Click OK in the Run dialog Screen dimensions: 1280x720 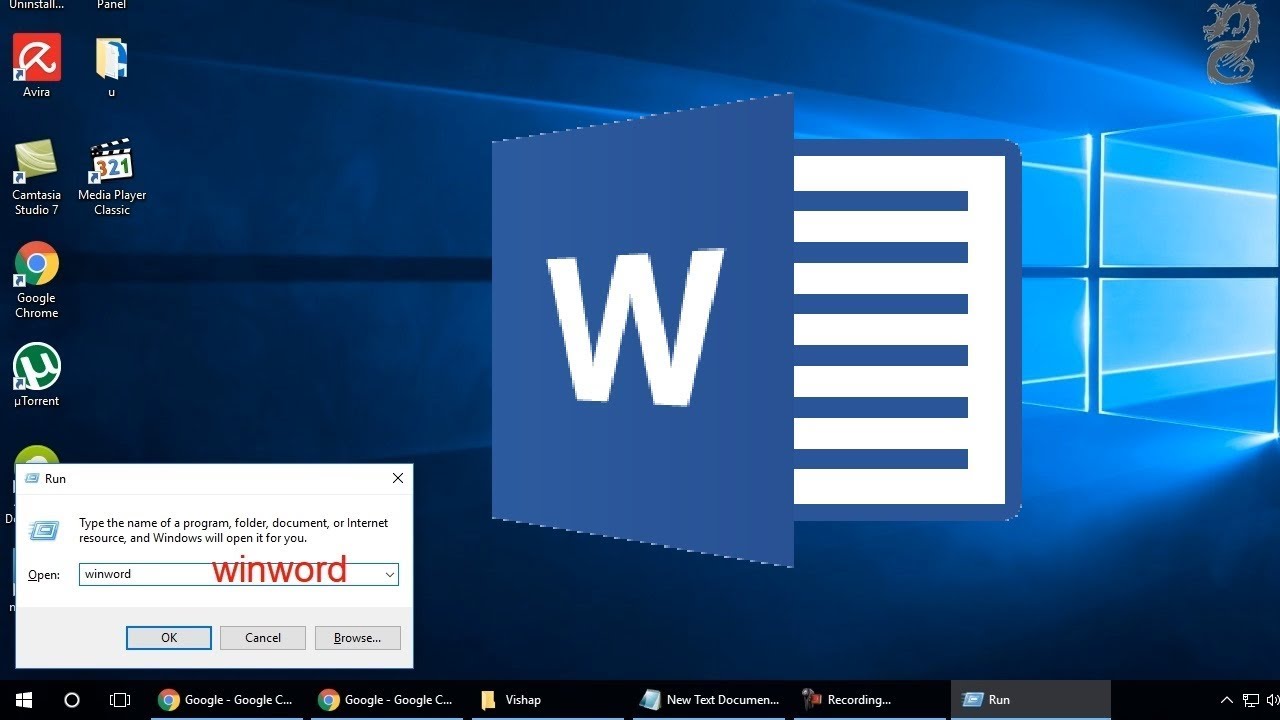coord(169,638)
